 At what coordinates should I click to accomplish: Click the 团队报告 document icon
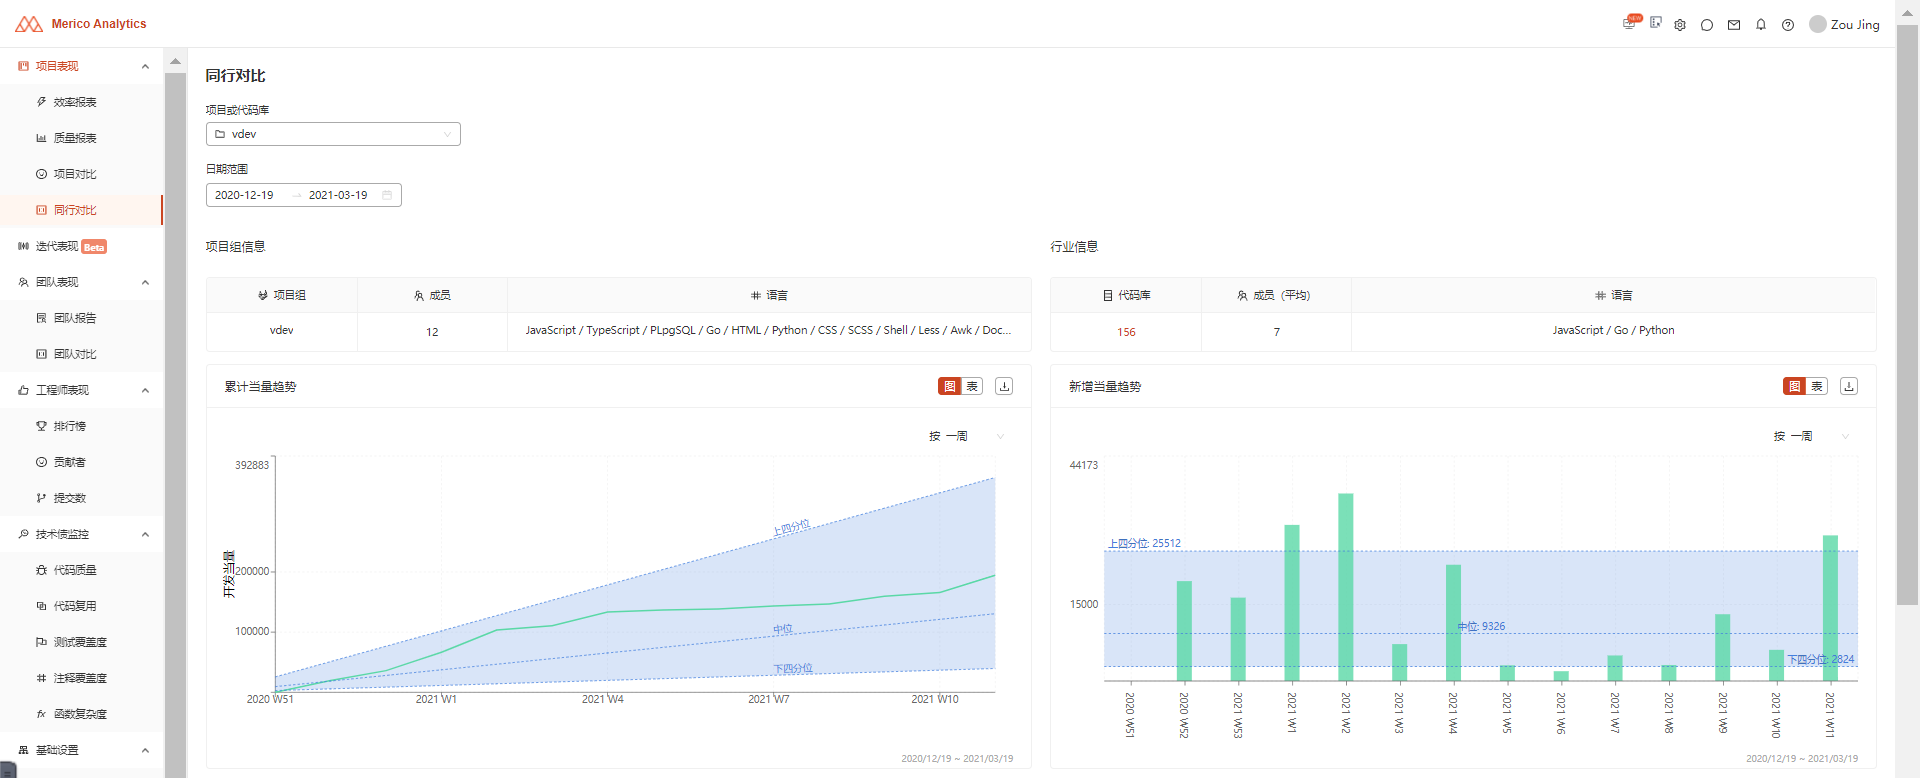coord(41,318)
